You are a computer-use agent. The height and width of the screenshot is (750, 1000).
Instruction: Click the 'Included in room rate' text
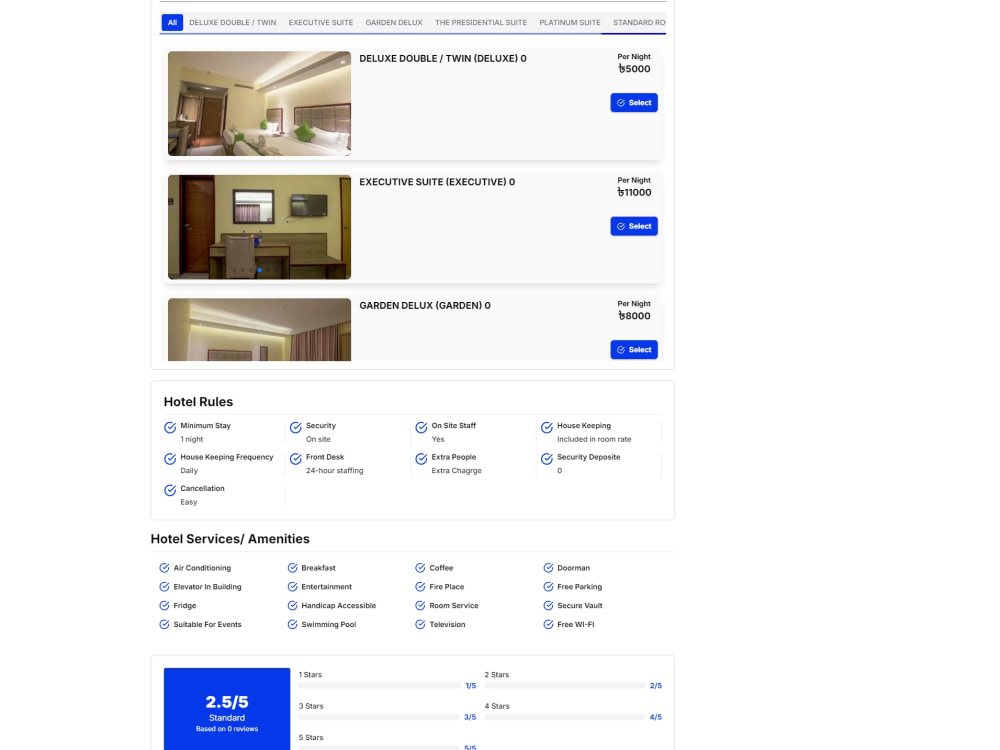pos(594,439)
